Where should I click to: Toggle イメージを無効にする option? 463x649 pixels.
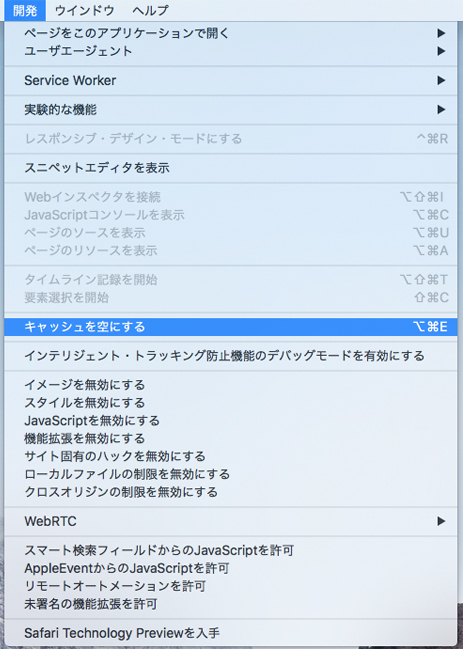pos(231,385)
